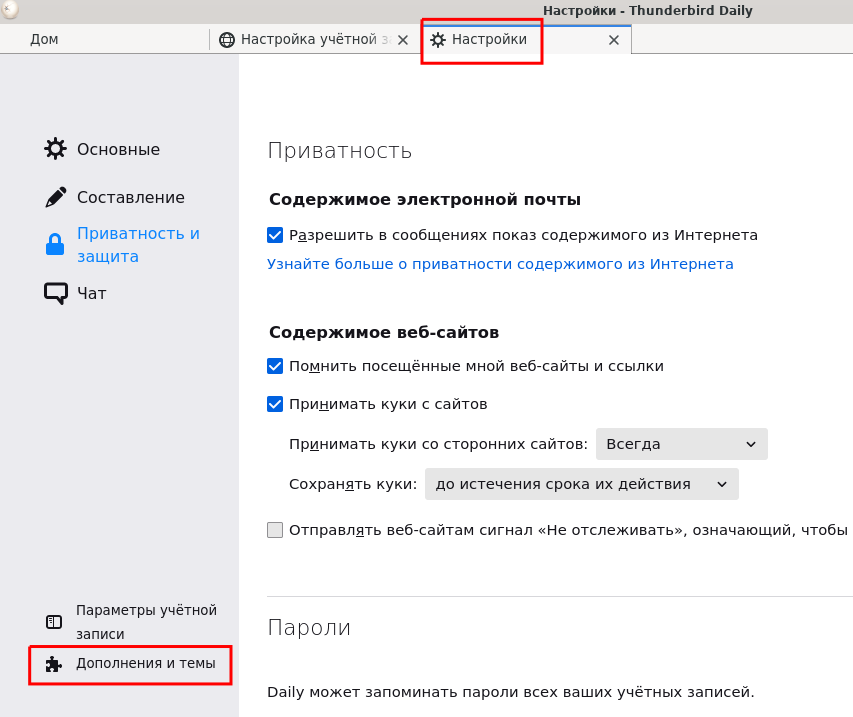
Task: Switch to the Дом tab
Action: (45, 39)
